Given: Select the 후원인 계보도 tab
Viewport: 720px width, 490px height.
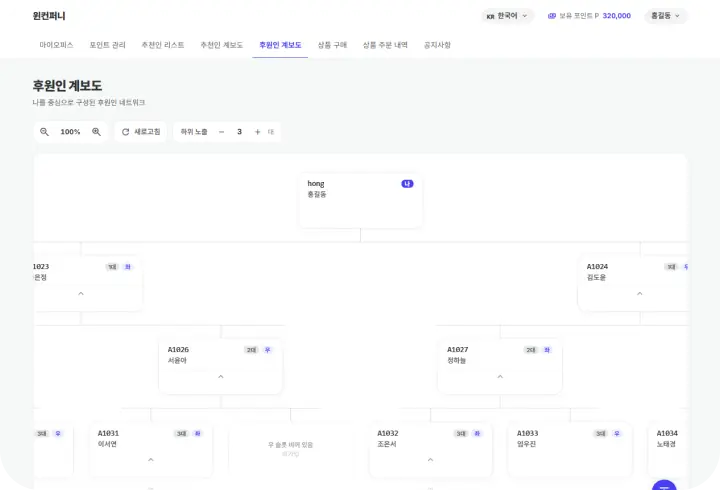Looking at the screenshot, I should tap(280, 45).
